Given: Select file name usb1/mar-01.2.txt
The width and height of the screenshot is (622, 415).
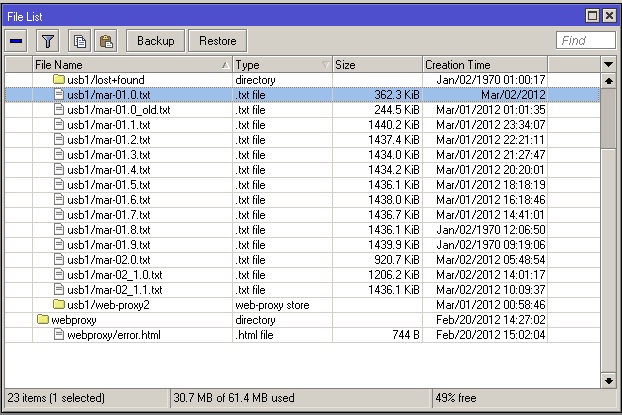Looking at the screenshot, I should tap(109, 140).
